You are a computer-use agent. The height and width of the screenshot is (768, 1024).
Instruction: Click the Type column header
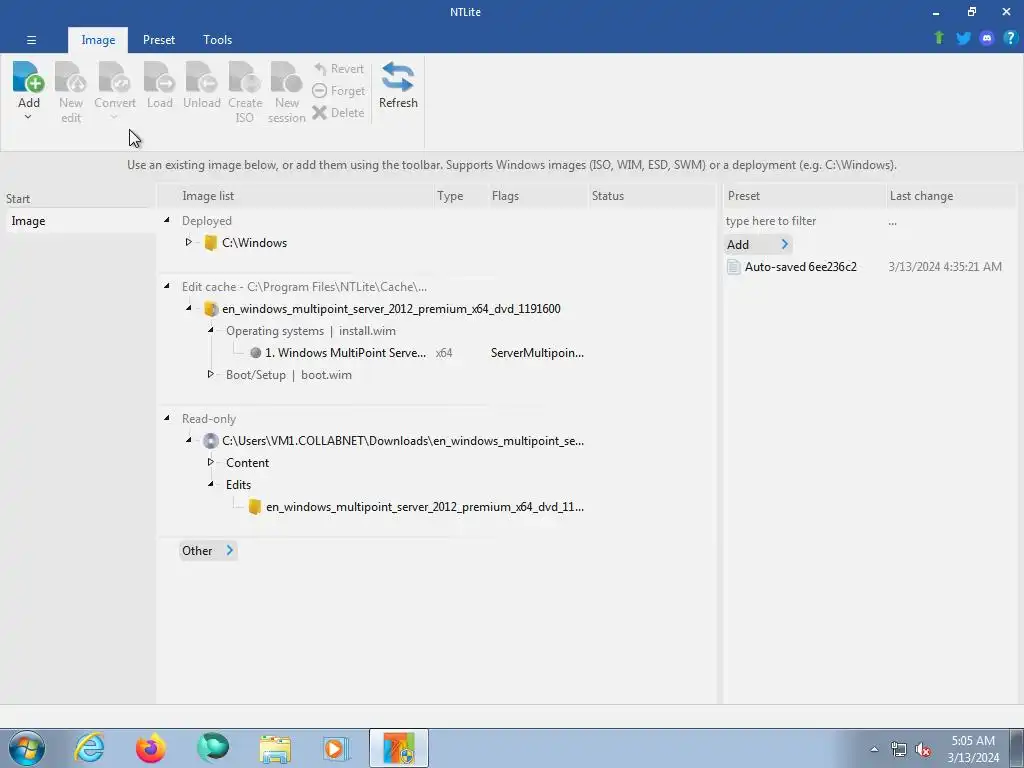[462, 196]
